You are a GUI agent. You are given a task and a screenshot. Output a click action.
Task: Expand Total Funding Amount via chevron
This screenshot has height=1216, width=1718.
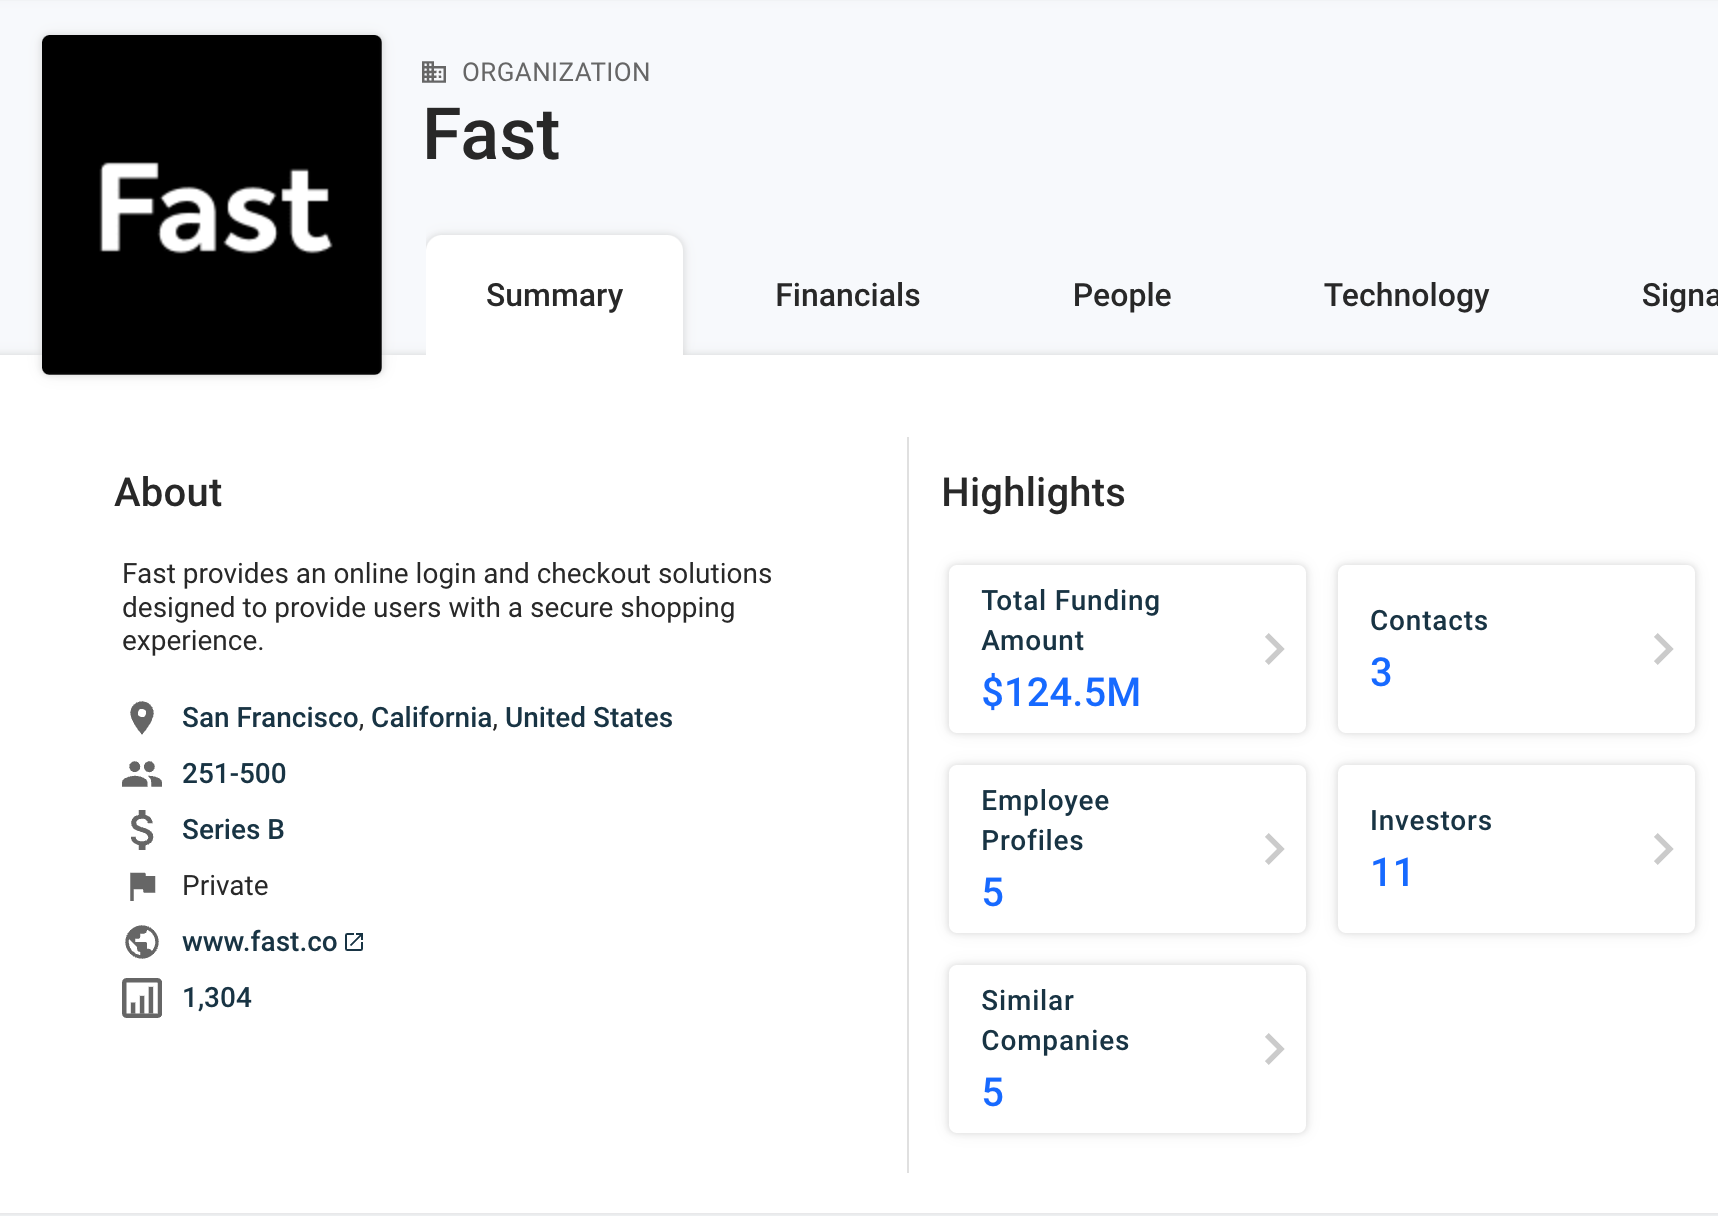pos(1274,649)
